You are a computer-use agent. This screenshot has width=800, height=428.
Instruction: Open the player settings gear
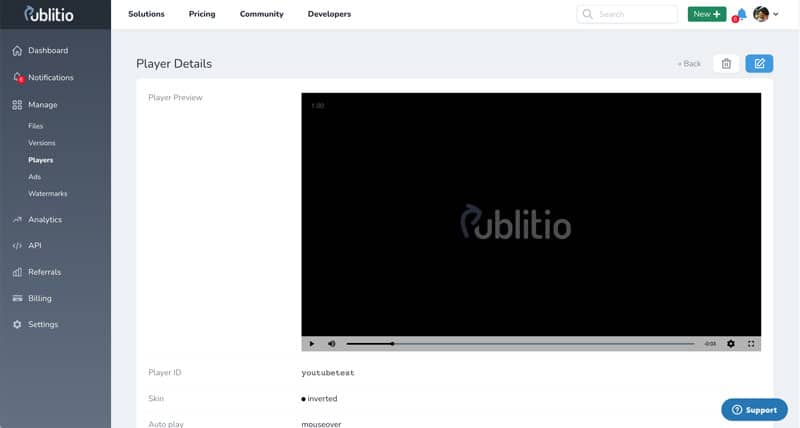731,344
